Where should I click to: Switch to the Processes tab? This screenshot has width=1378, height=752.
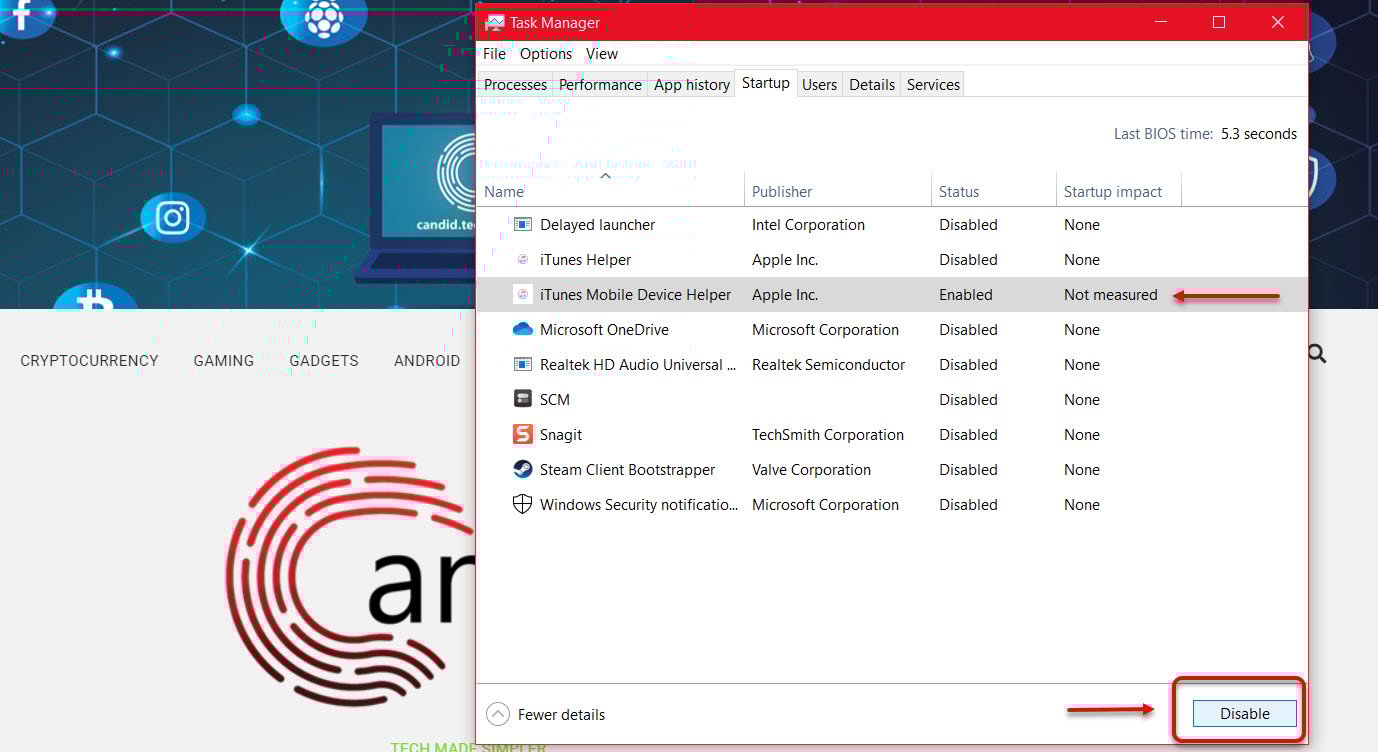coord(515,85)
